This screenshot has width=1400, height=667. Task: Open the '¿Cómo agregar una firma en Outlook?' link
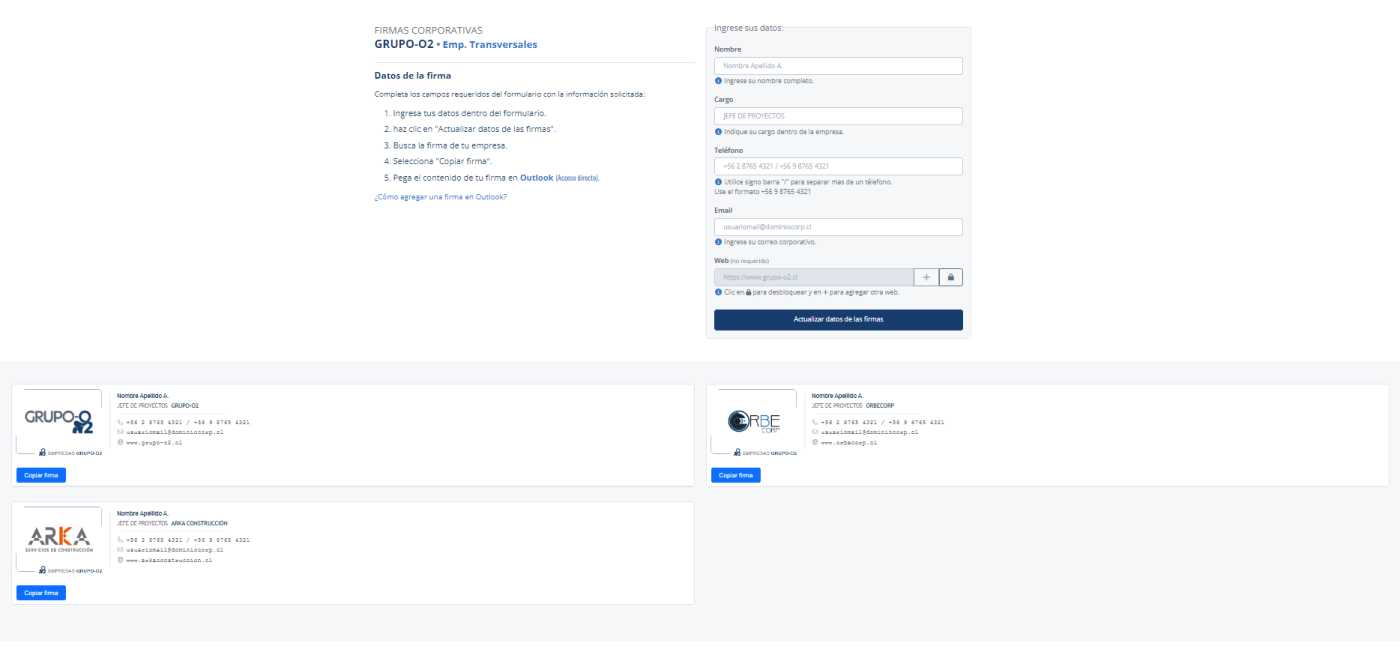click(440, 197)
